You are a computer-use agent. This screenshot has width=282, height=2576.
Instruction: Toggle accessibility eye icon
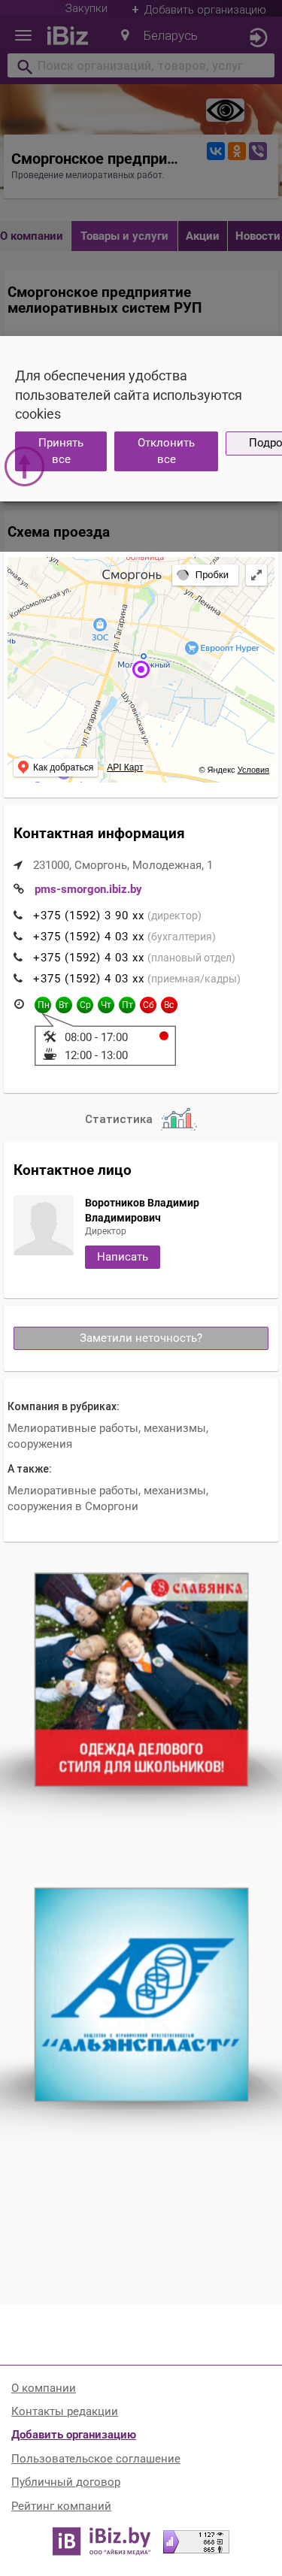pyautogui.click(x=225, y=110)
